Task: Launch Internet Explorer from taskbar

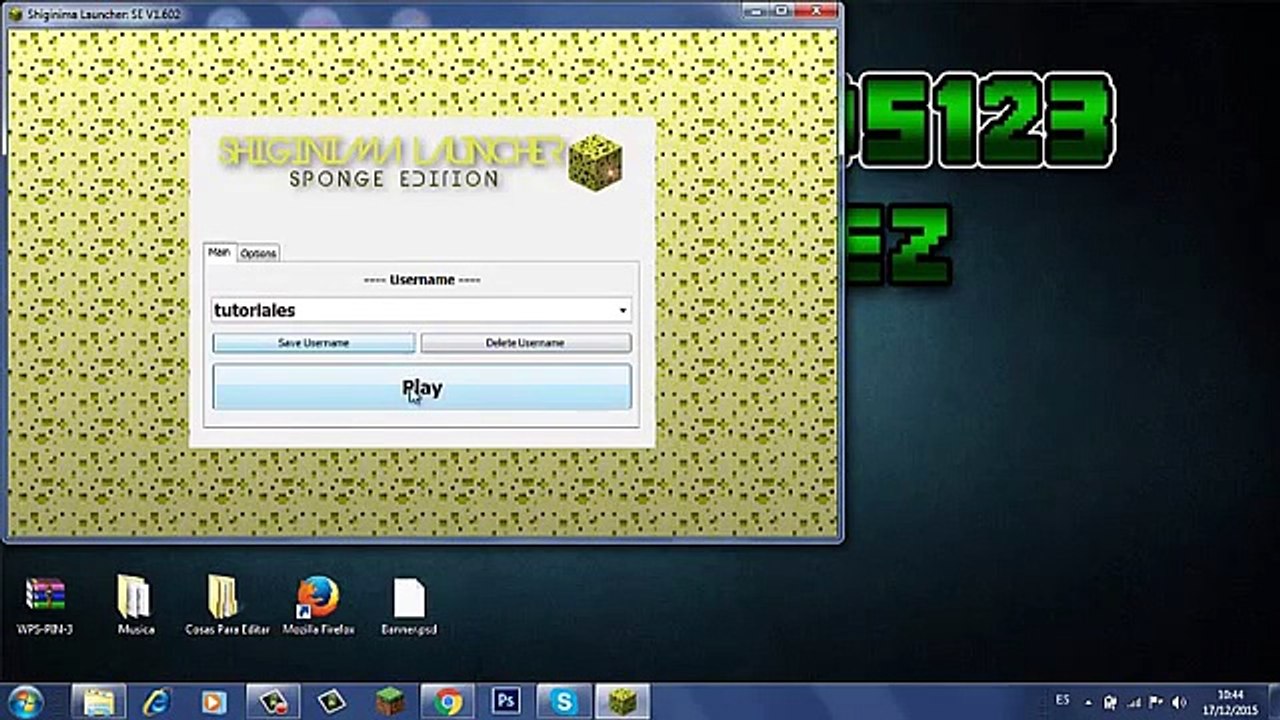Action: 156,702
